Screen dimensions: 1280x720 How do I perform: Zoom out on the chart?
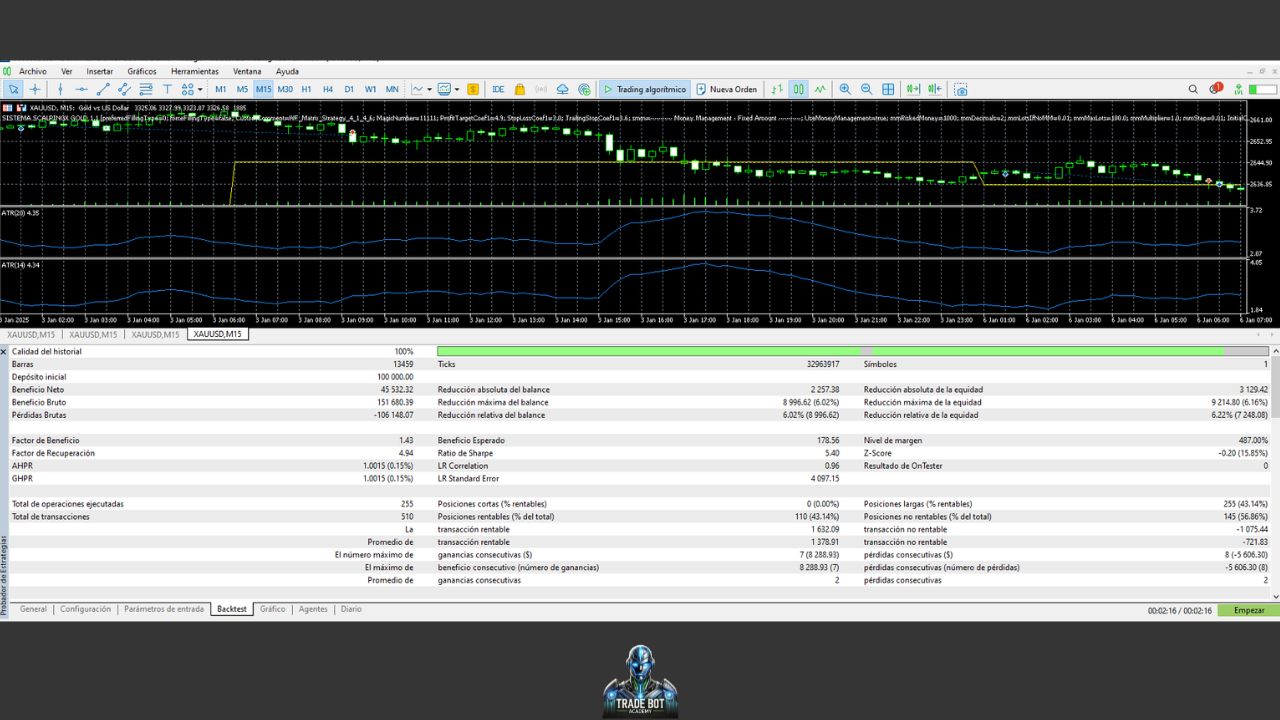pos(867,89)
